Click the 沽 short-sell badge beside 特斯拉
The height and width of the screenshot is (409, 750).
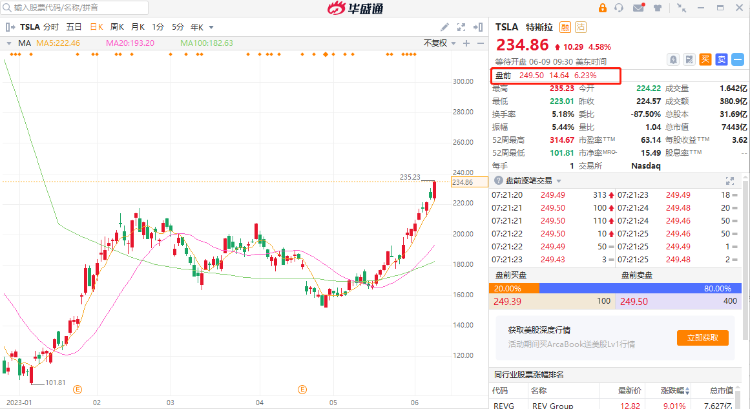coord(581,27)
